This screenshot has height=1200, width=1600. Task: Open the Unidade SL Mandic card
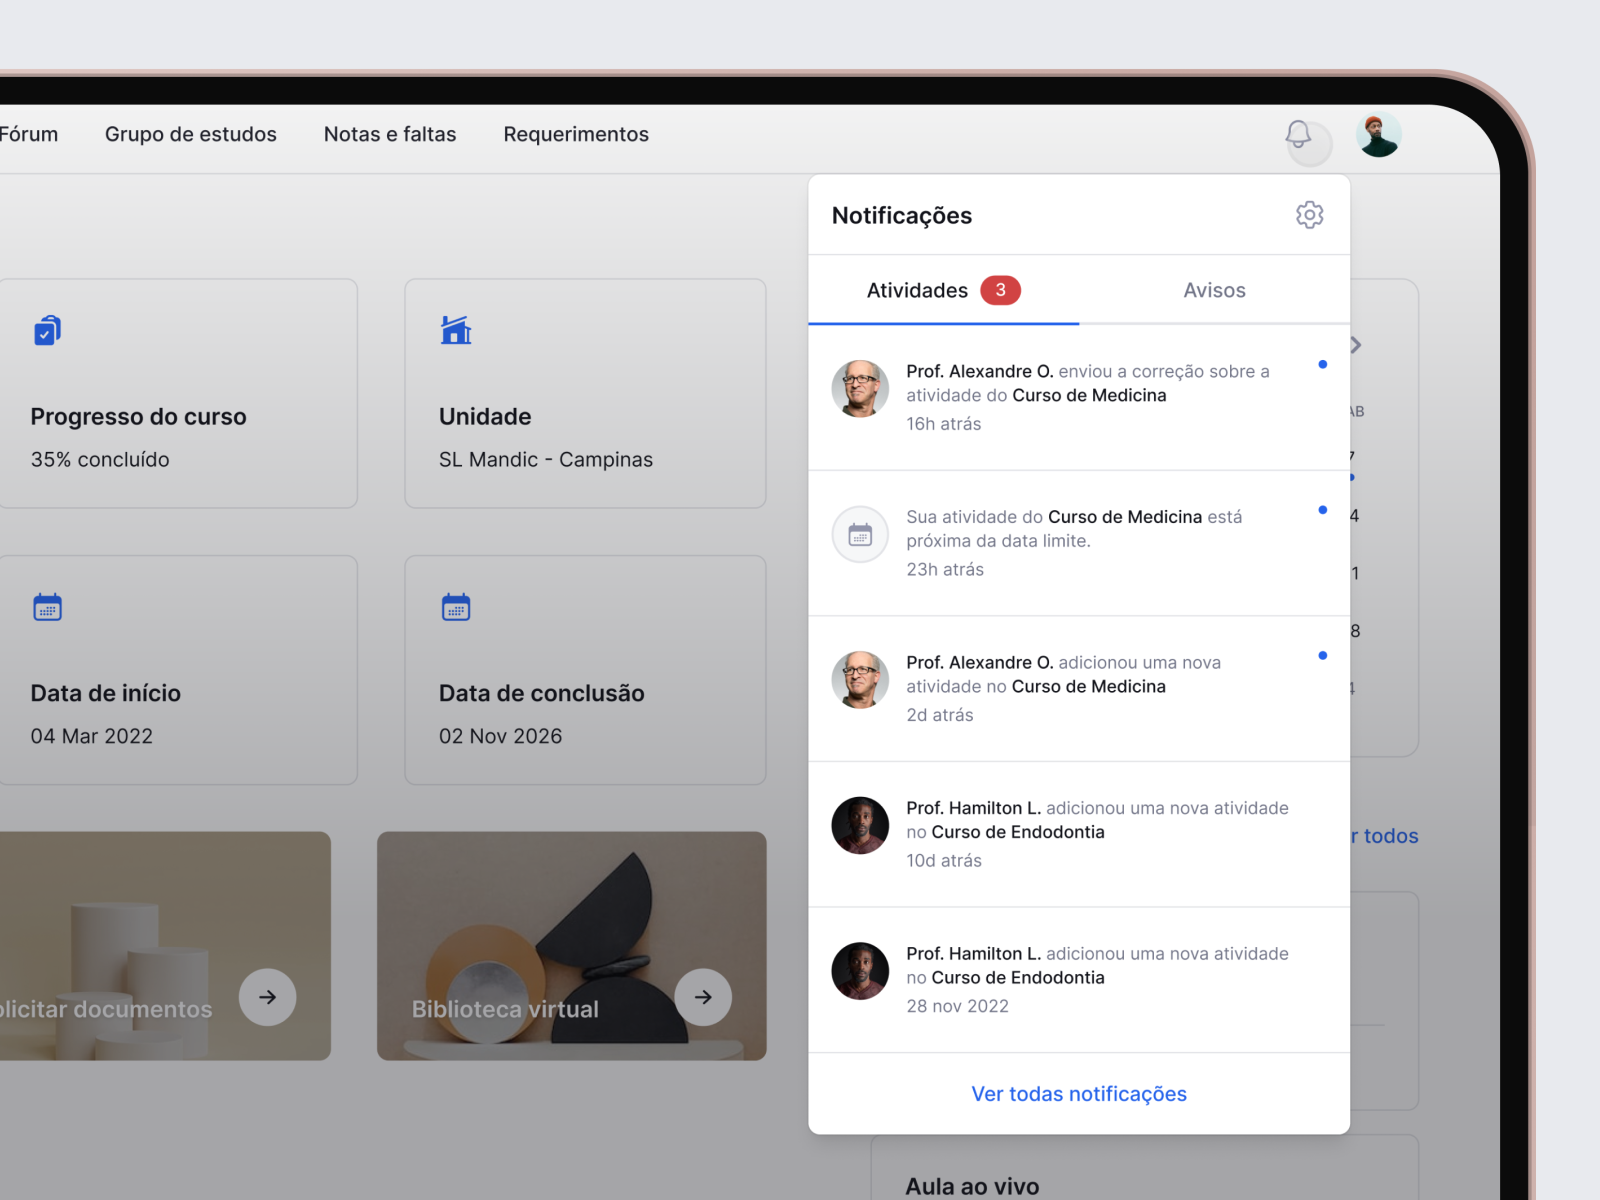(x=585, y=393)
